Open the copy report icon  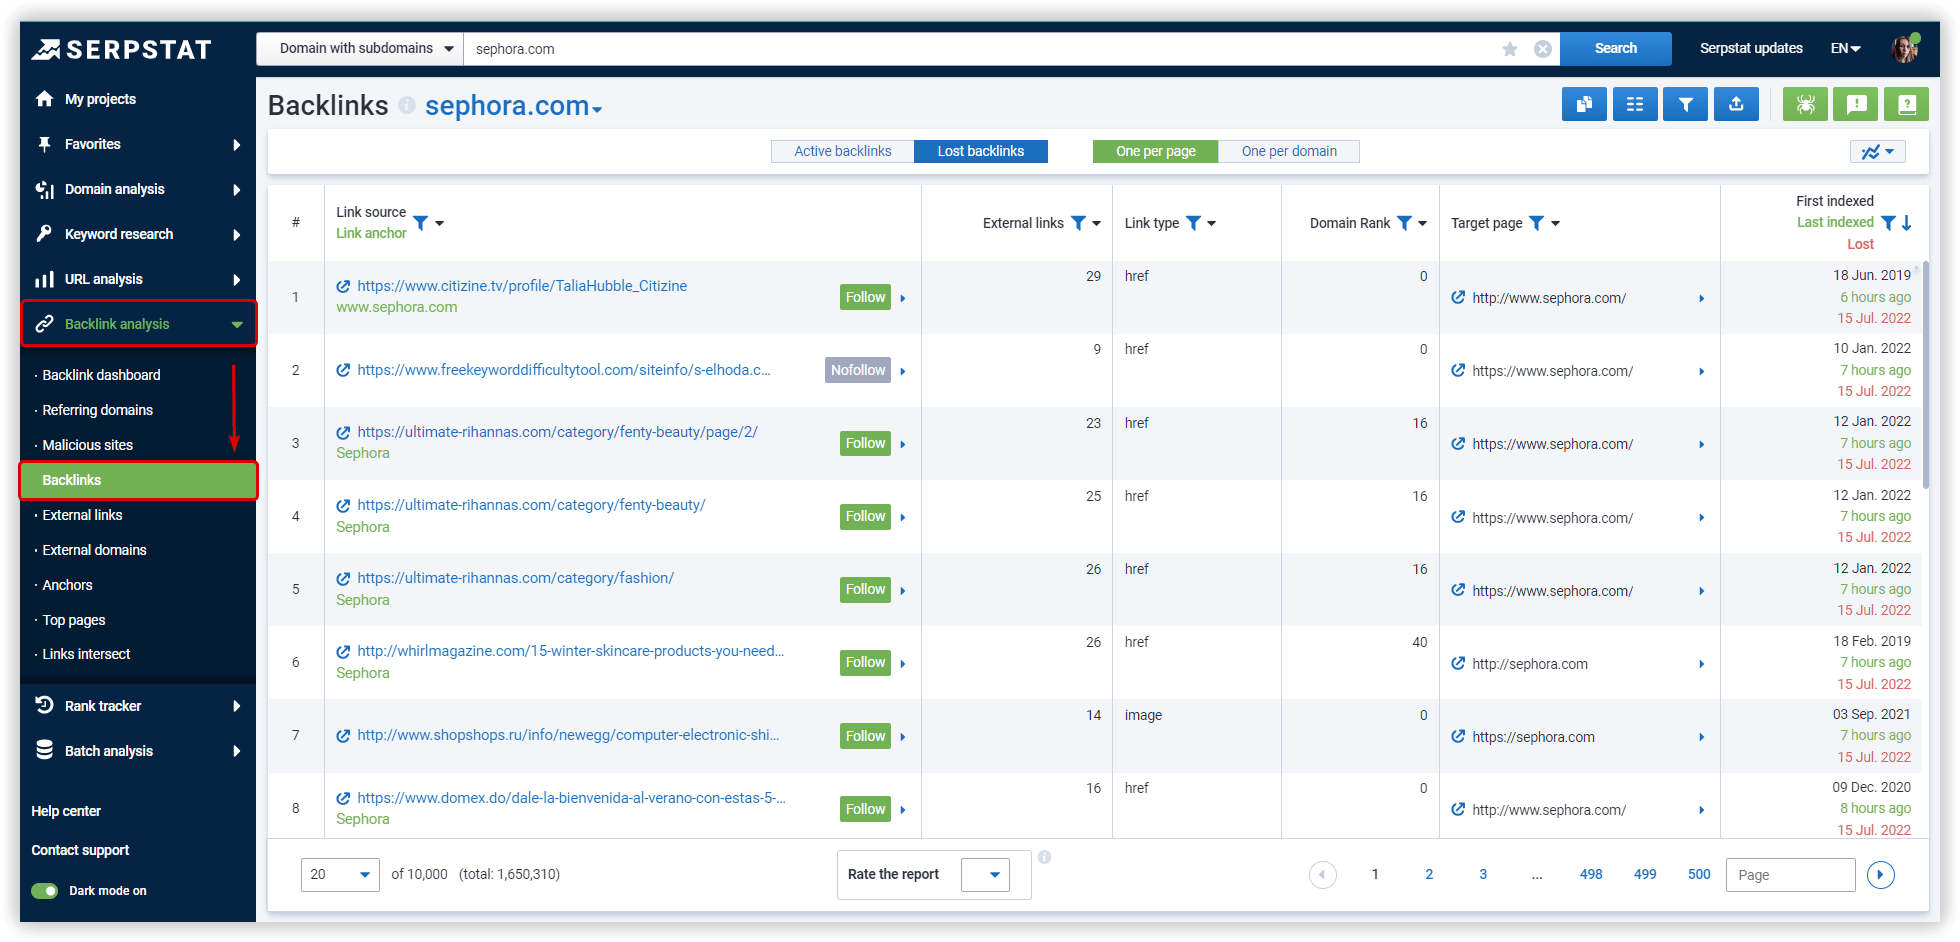[x=1584, y=104]
